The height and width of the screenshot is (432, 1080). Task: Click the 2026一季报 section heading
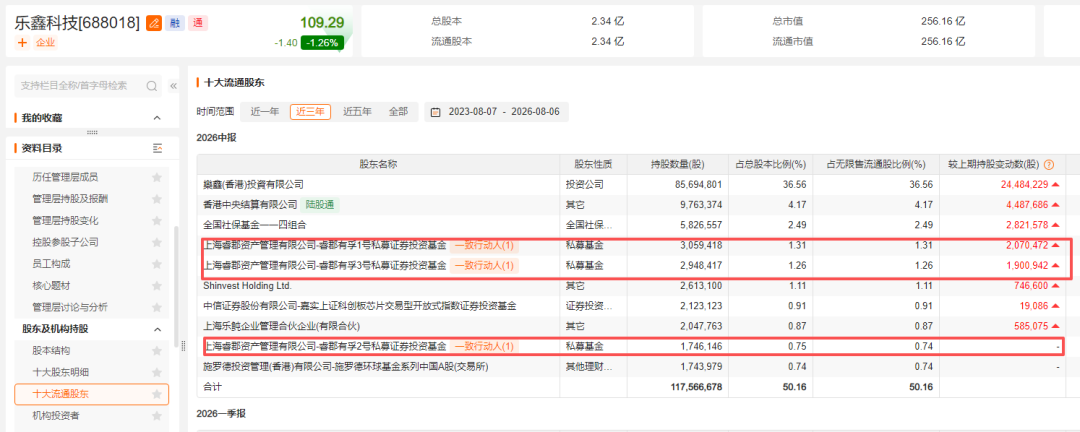tap(221, 413)
